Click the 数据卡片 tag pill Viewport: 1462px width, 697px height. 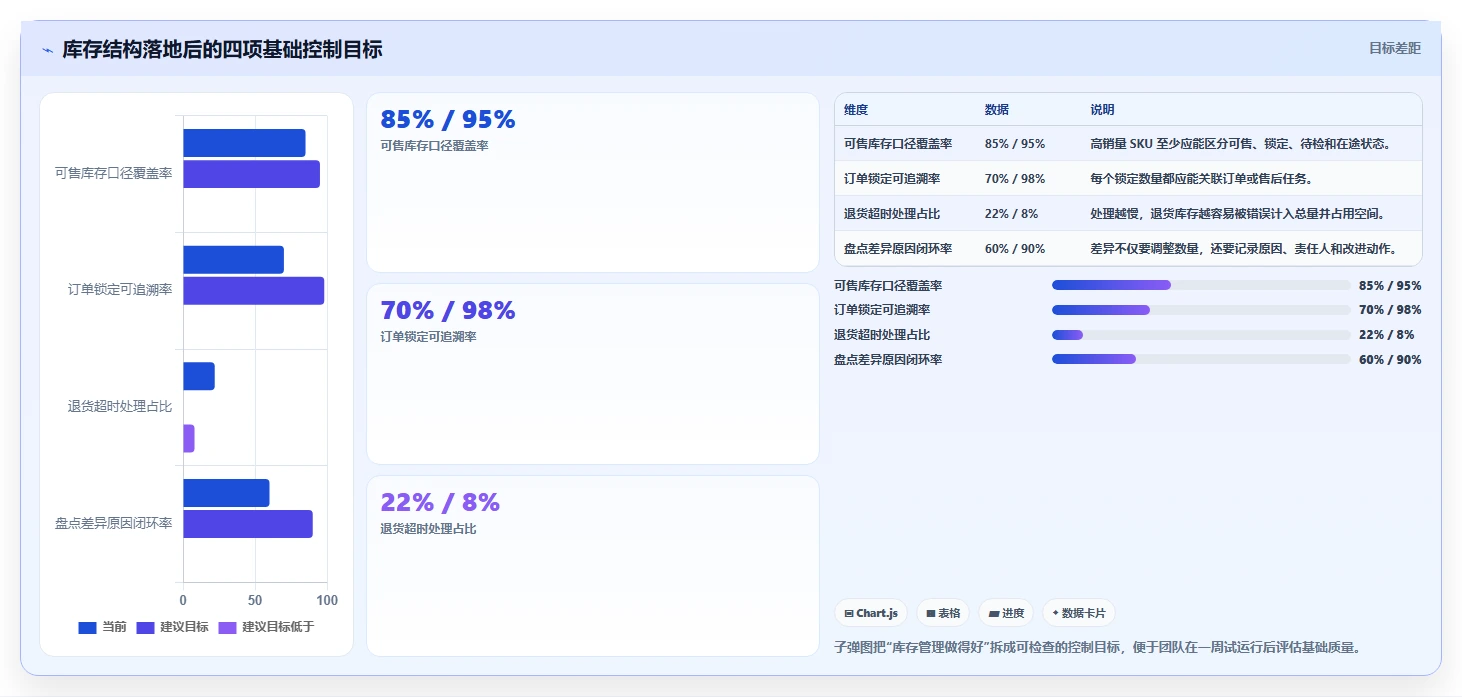[x=1079, y=613]
